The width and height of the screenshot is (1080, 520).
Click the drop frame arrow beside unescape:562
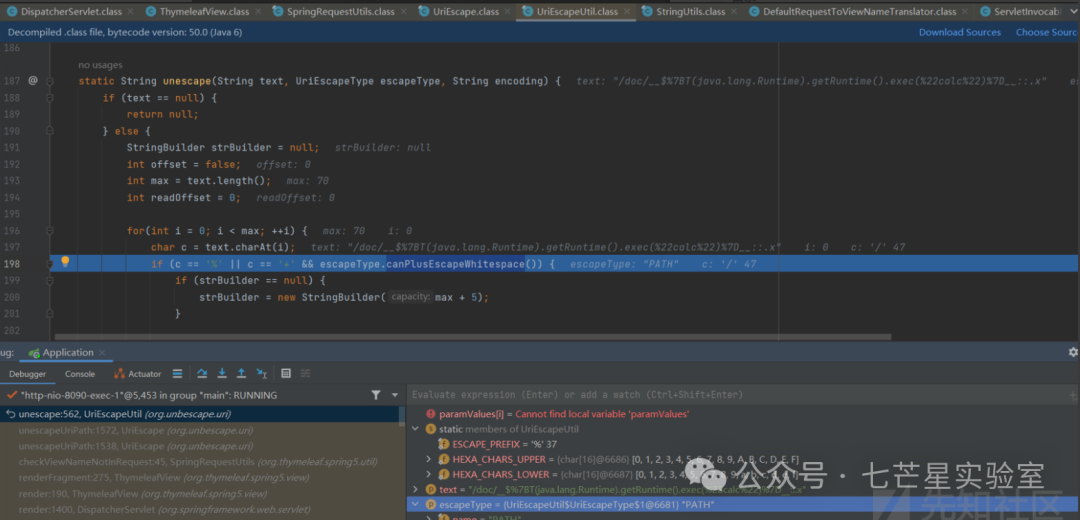tap(10, 414)
